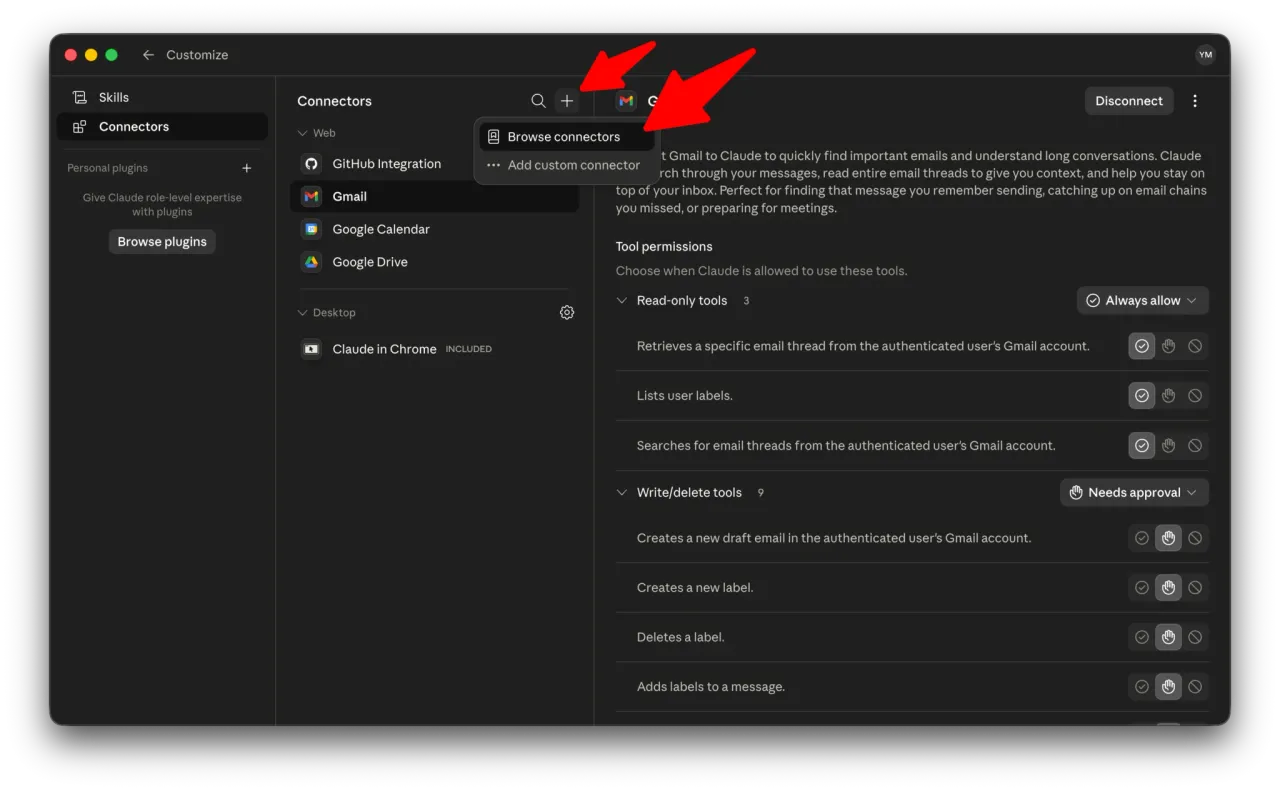Open the Google Calendar connector
Image resolution: width=1280 pixels, height=791 pixels.
point(434,229)
